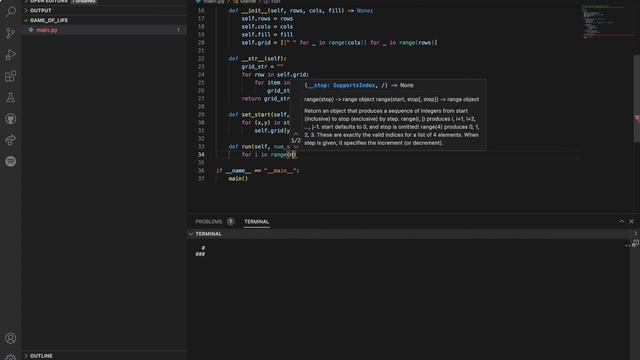The image size is (640, 360).
Task: Open terminal more actions ellipsis
Action: point(628,246)
